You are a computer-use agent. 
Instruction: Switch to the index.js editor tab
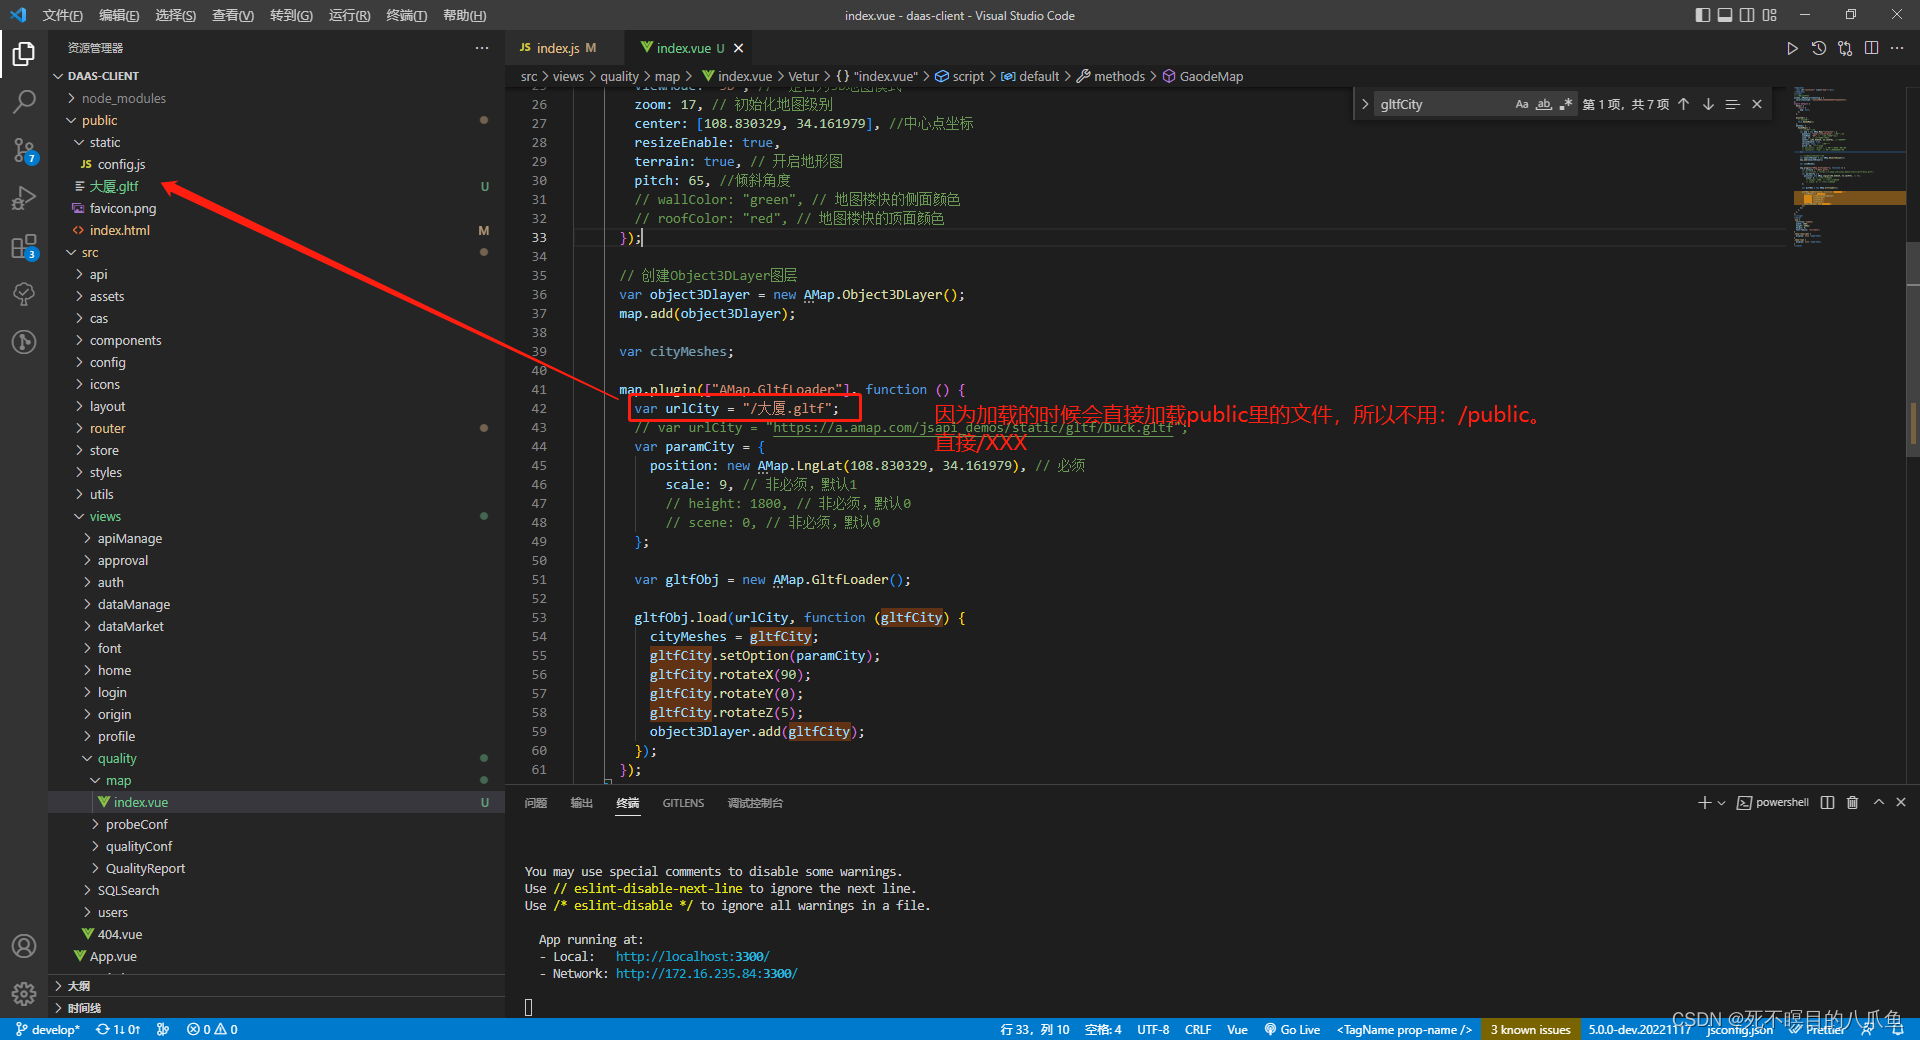558,48
